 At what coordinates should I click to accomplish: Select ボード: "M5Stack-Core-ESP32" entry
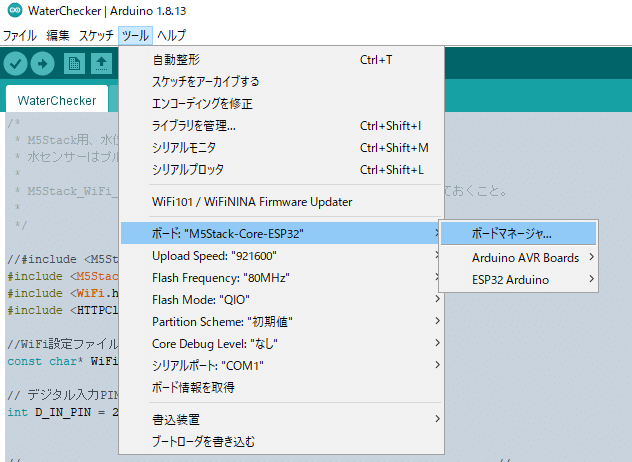click(281, 233)
